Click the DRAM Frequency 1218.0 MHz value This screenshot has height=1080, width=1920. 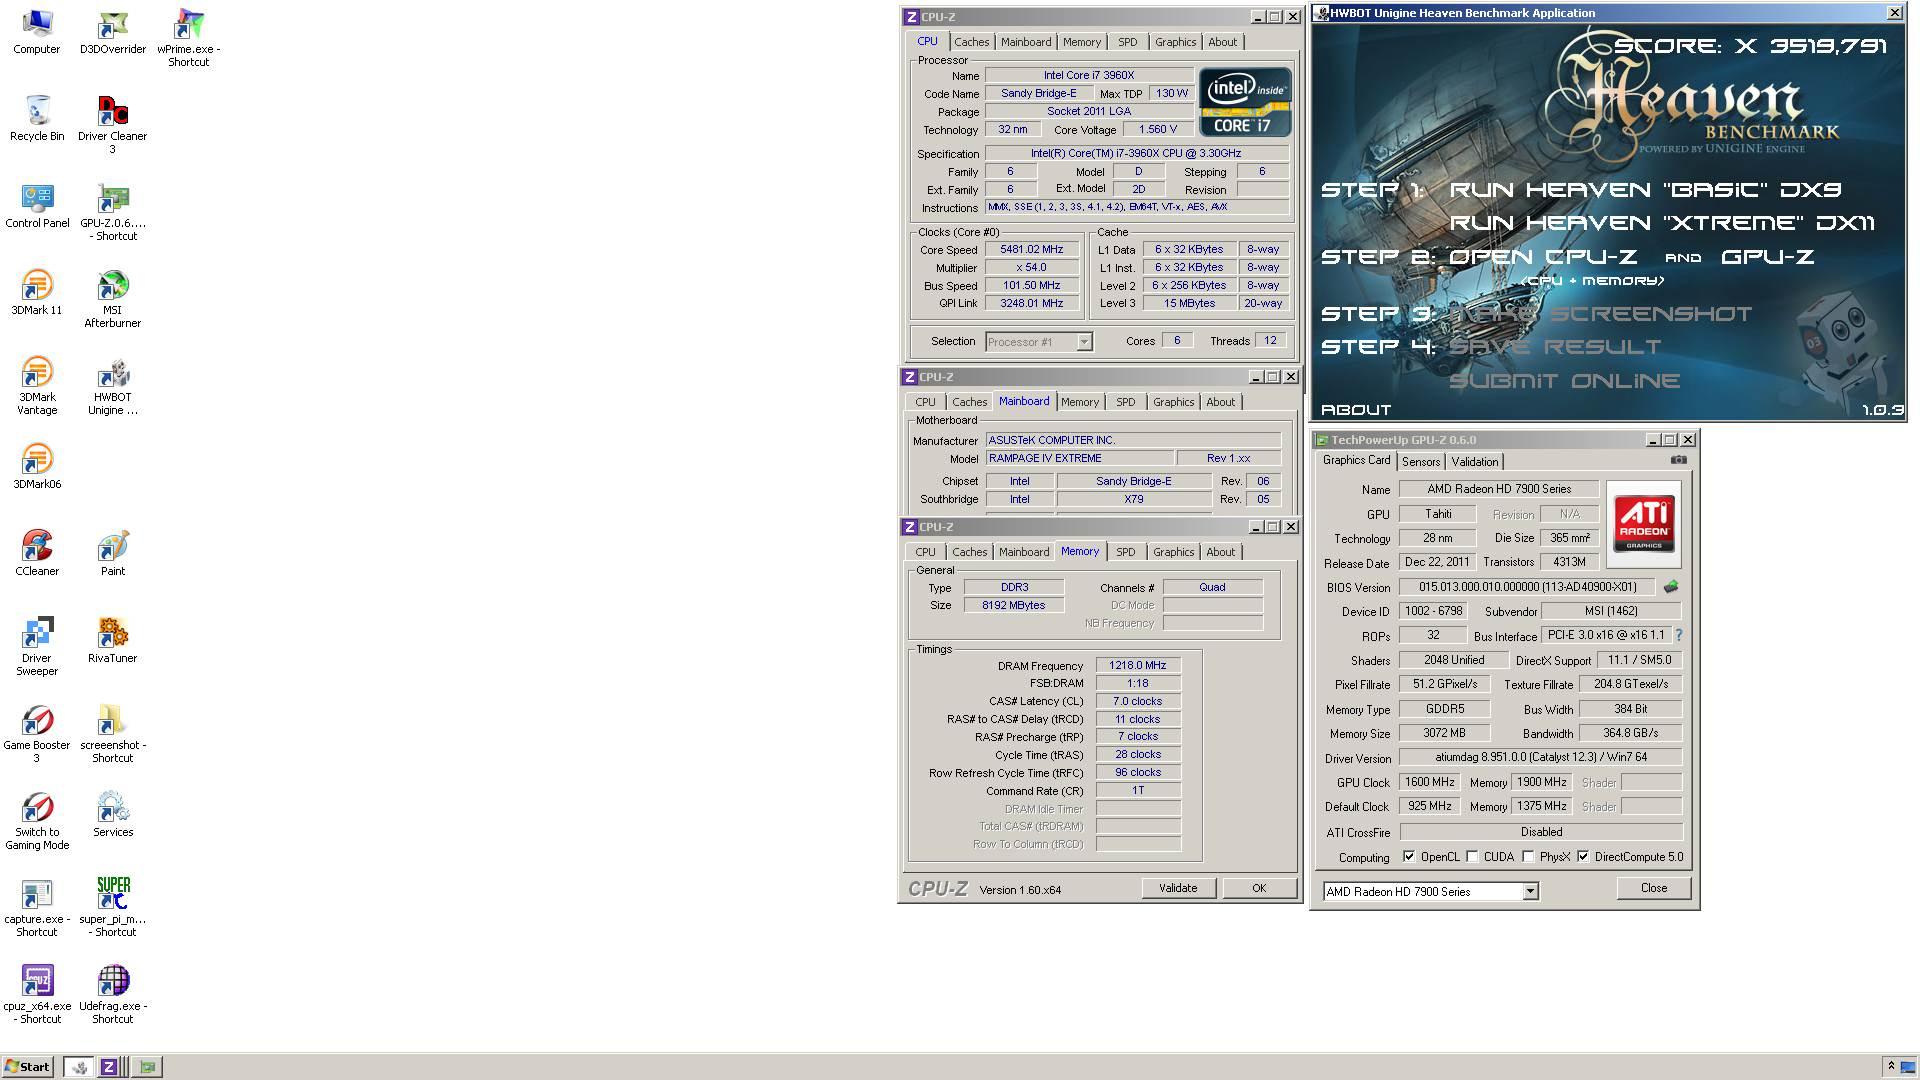click(x=1137, y=666)
